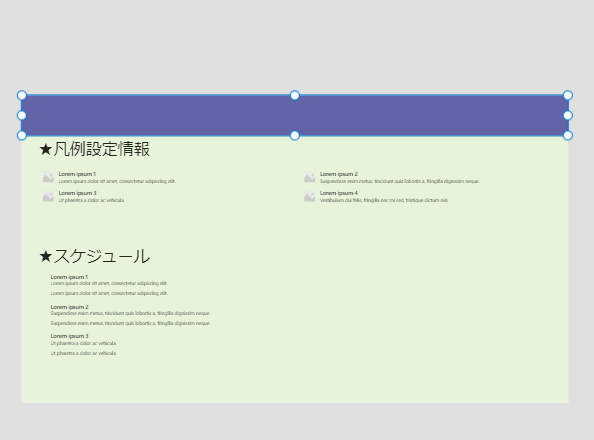Click "Lorem ipsum 2" title in 凡例設定情報 section
Viewport: 594px width, 440px height.
tap(339, 174)
